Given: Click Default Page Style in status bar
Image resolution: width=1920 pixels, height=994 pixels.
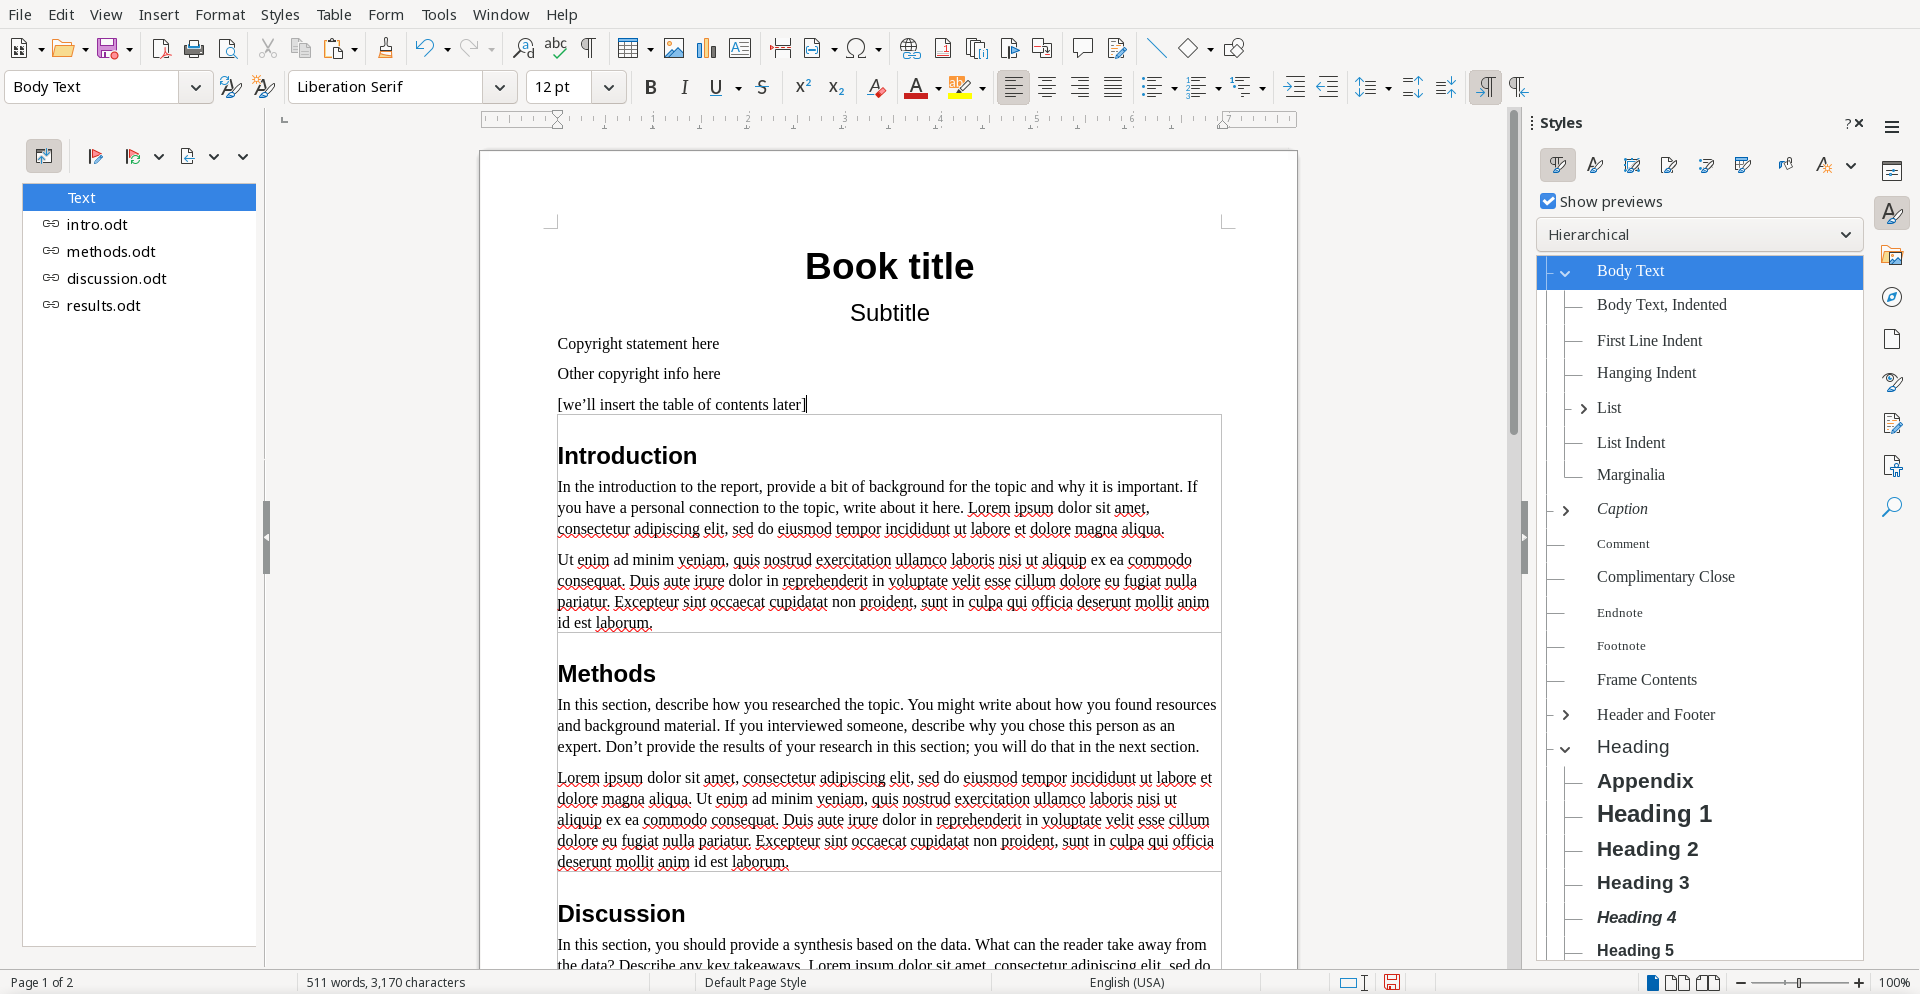Looking at the screenshot, I should [x=755, y=982].
